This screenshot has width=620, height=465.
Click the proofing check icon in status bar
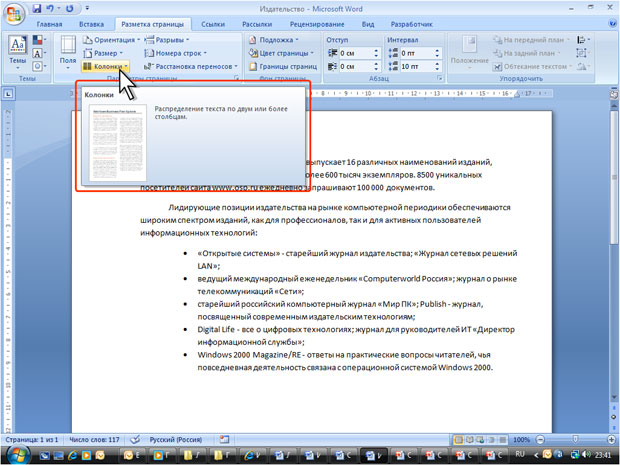click(x=135, y=440)
